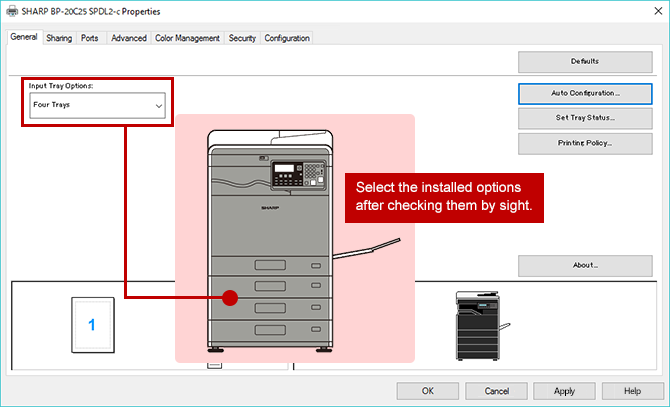670x407 pixels.
Task: Click the printer icon in title bar
Action: pyautogui.click(x=12, y=11)
